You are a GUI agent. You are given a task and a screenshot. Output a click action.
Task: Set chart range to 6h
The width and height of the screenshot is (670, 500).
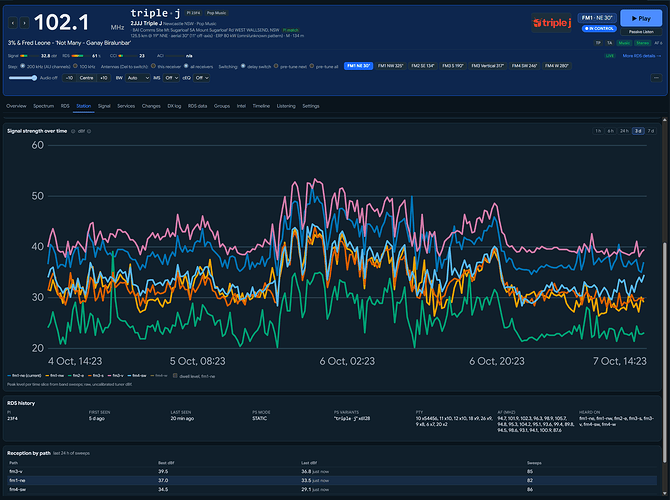tap(611, 131)
